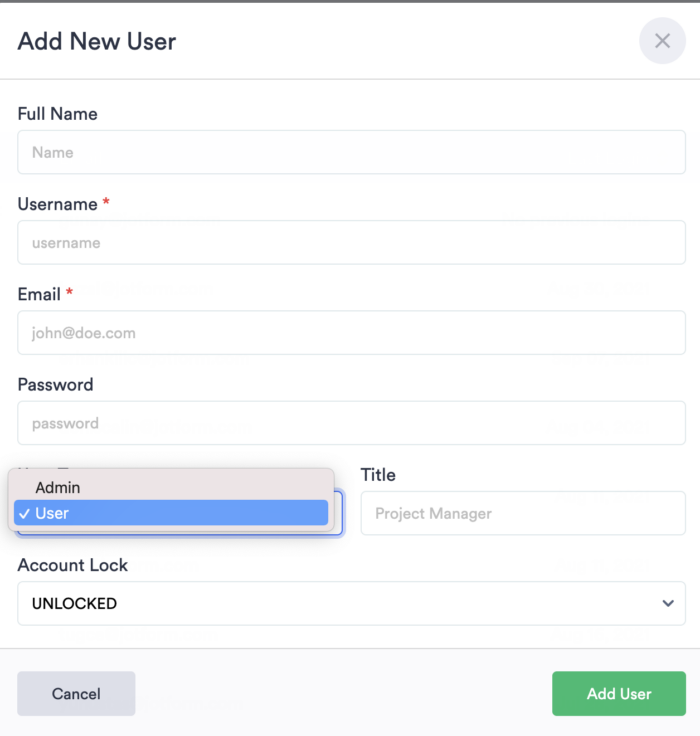Viewport: 700px width, 736px height.
Task: Click the Title label
Action: click(x=378, y=475)
